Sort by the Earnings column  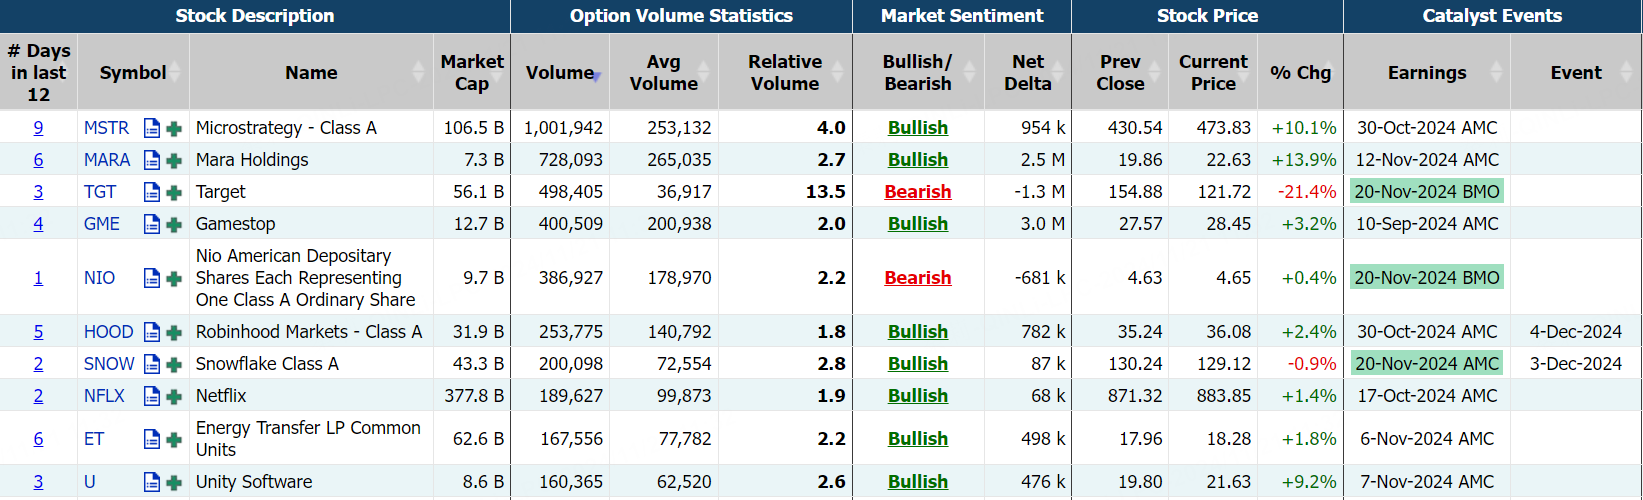click(1427, 72)
